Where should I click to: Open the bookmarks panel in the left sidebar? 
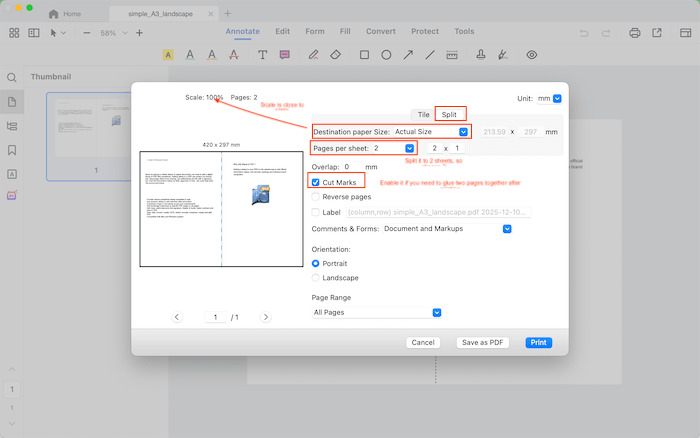12,150
